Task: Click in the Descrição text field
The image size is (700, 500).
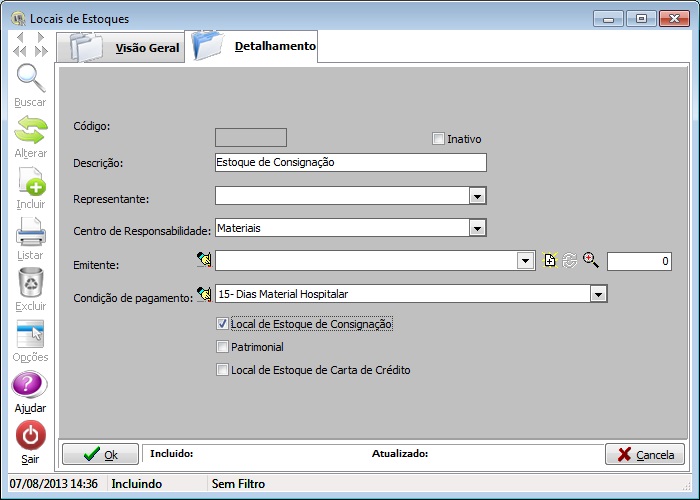Action: 350,162
